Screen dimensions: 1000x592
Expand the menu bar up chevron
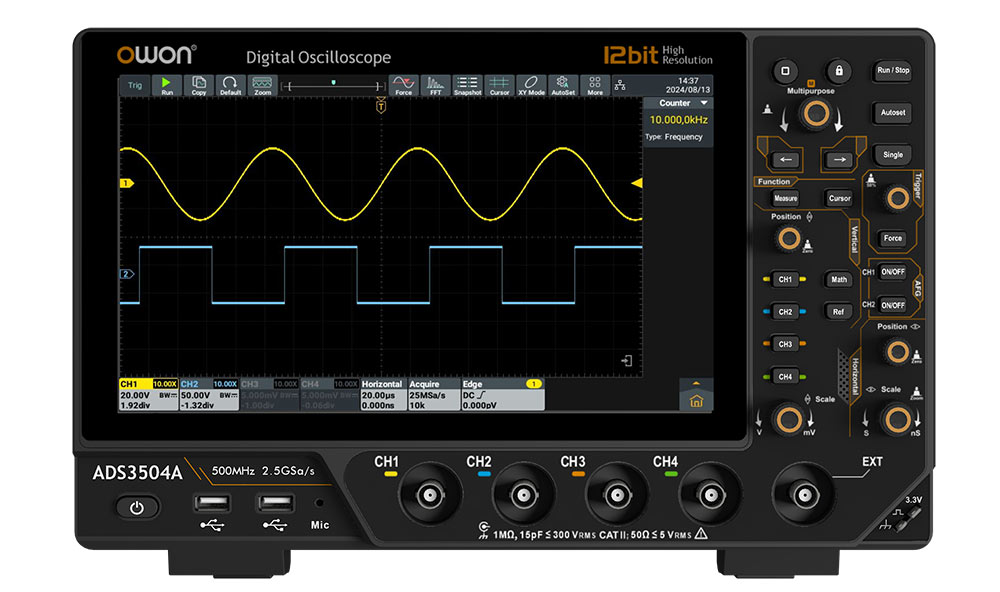[696, 384]
